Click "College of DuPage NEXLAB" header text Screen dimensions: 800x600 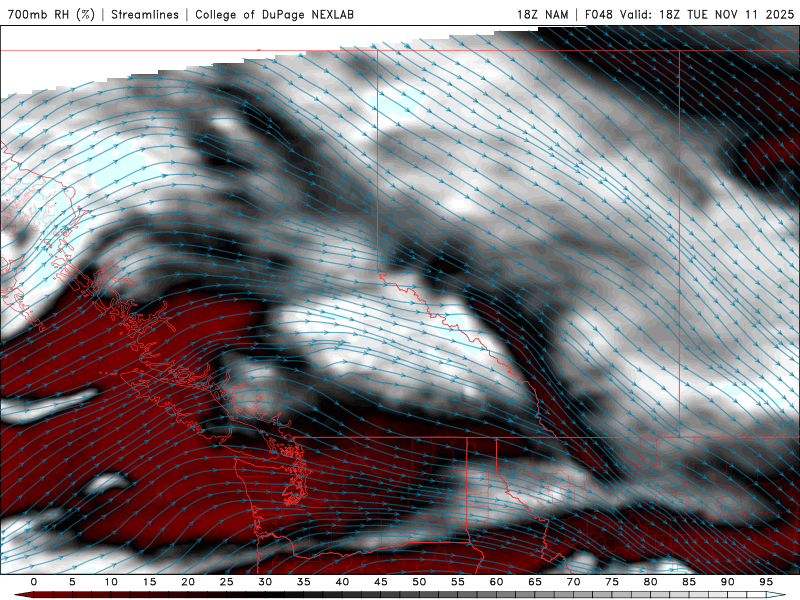(x=274, y=14)
